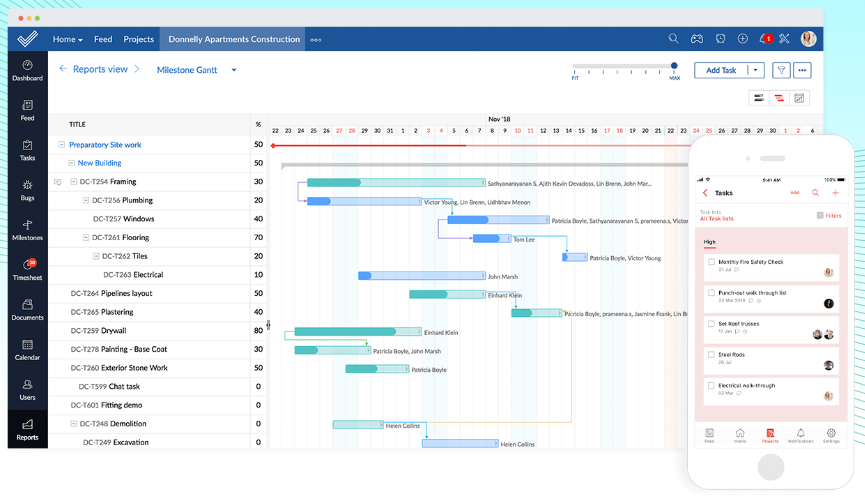Click the Framing task bar in Gantt chart
This screenshot has height=500, width=865.
395,183
